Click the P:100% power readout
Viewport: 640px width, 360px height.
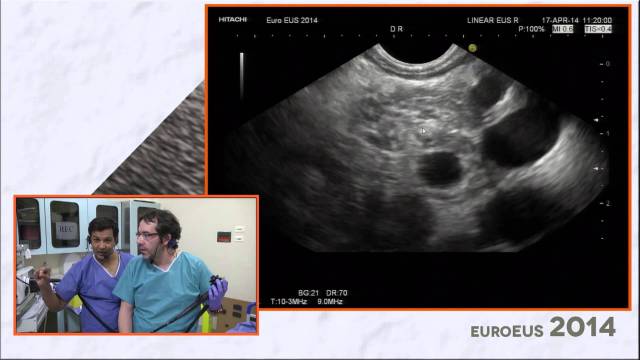[x=531, y=29]
